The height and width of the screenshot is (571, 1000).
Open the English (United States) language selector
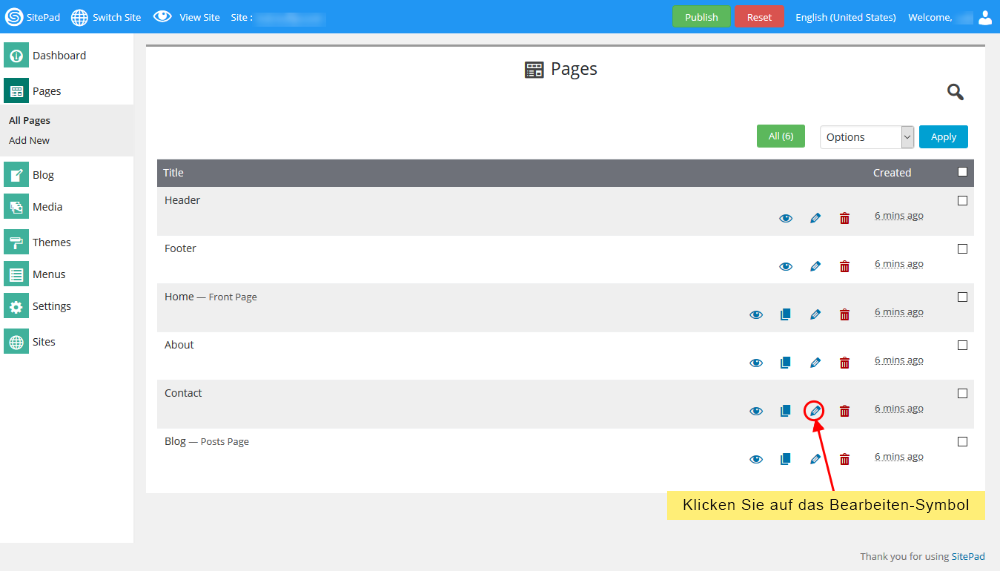point(845,17)
